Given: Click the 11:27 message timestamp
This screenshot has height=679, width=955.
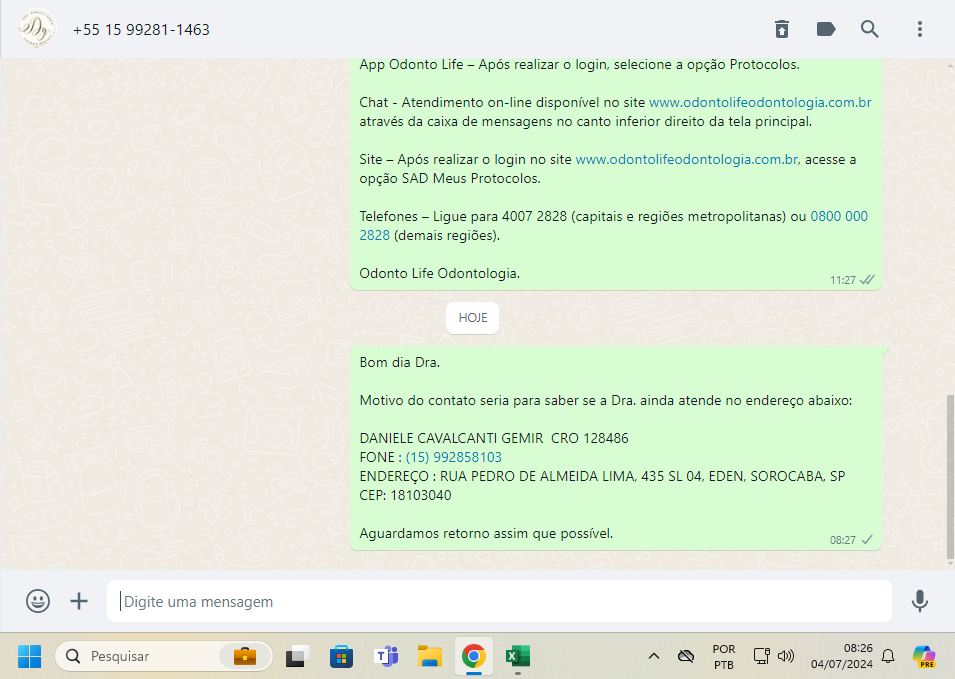Looking at the screenshot, I should point(842,280).
